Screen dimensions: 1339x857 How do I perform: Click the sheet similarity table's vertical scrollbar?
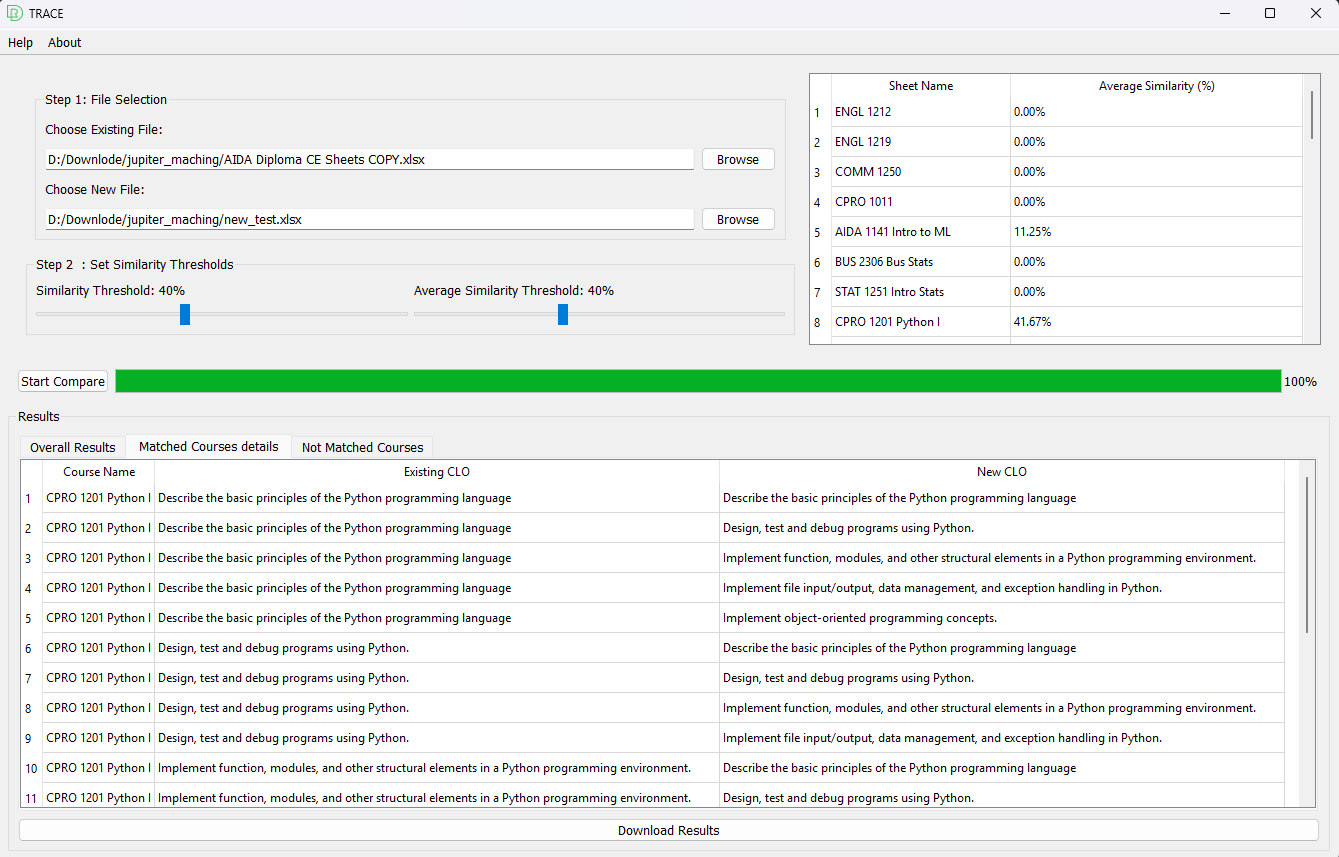(1312, 114)
